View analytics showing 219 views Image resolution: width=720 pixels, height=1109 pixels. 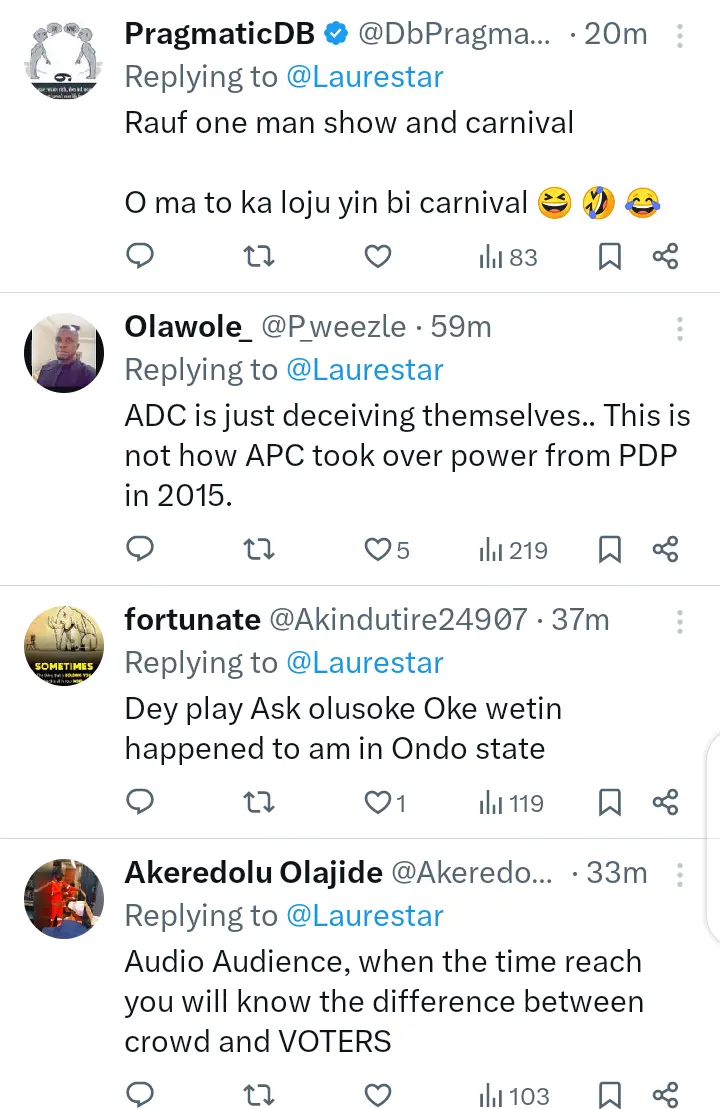pyautogui.click(x=513, y=549)
